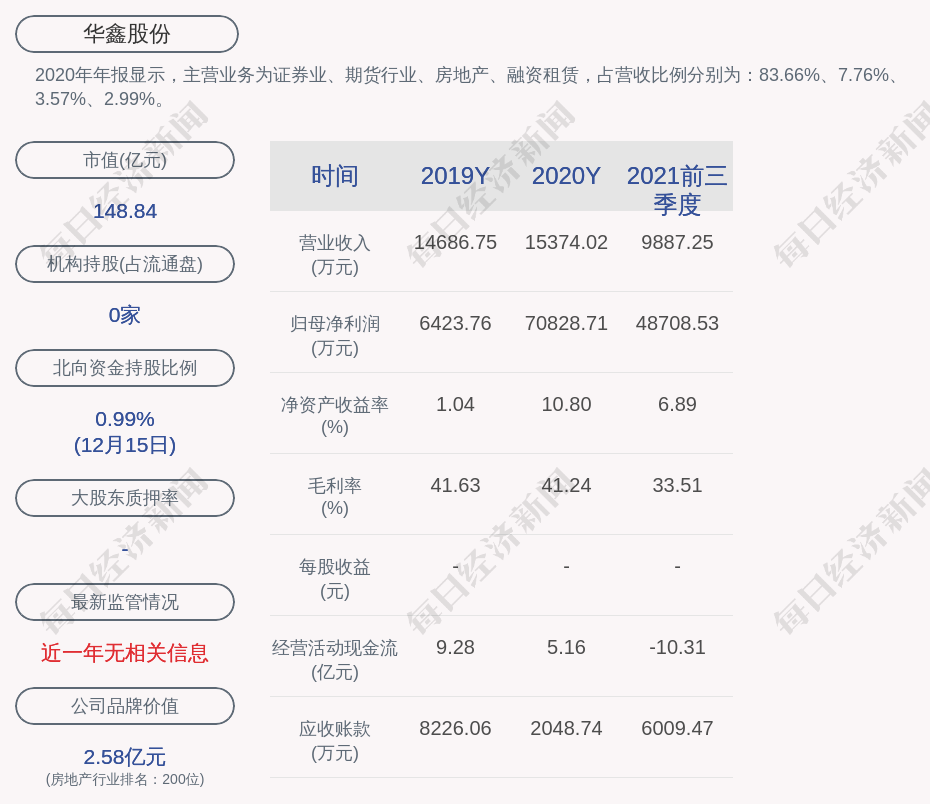Image resolution: width=930 pixels, height=804 pixels.
Task: Click ROE value 6.89
Action: [x=677, y=404]
